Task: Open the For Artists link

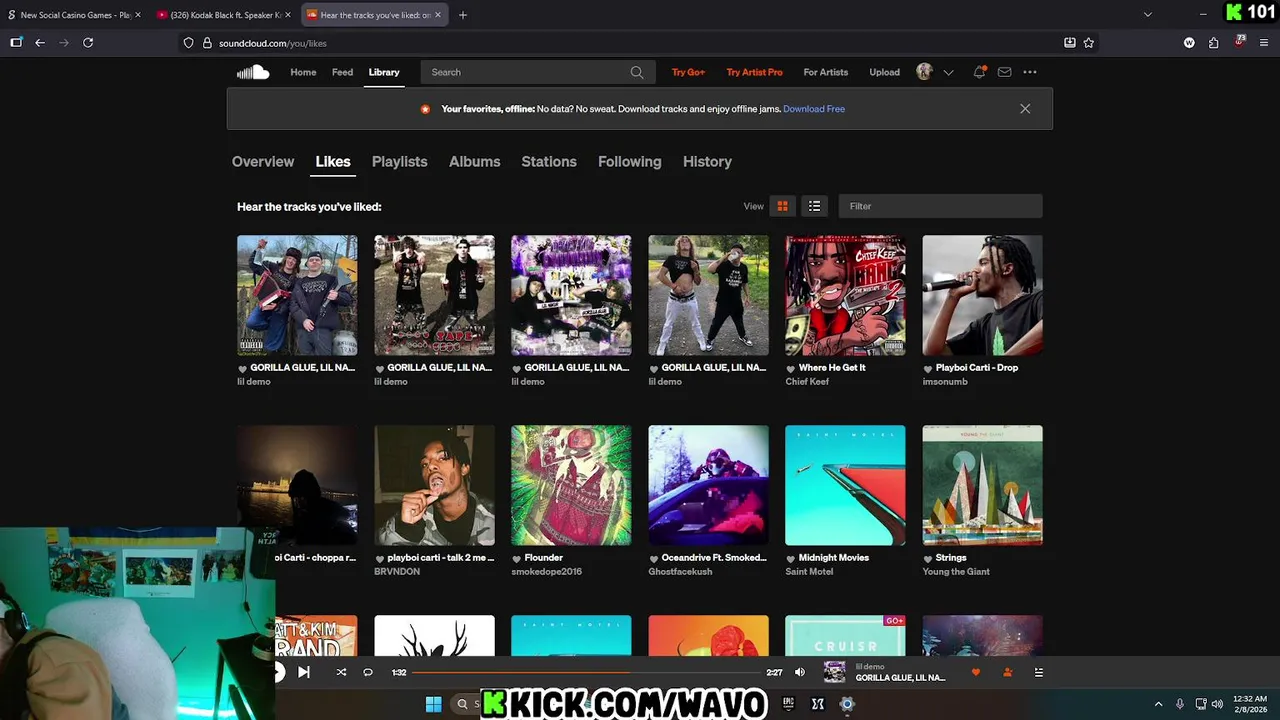Action: point(825,72)
